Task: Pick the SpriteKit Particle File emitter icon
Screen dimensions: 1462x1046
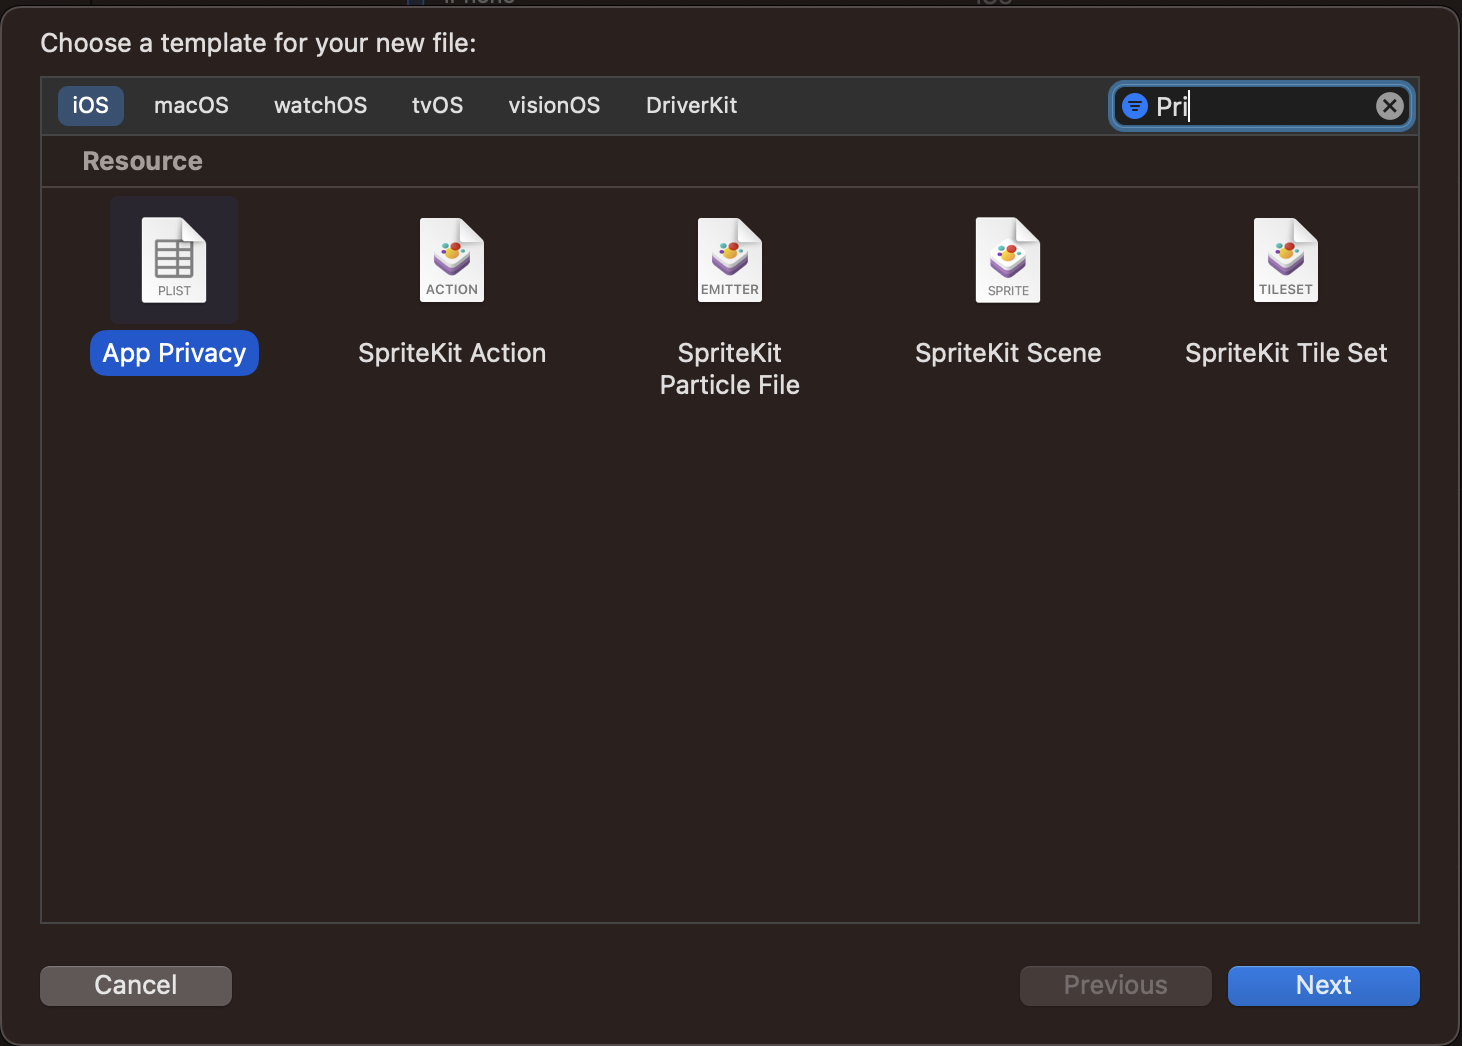Action: [x=730, y=260]
